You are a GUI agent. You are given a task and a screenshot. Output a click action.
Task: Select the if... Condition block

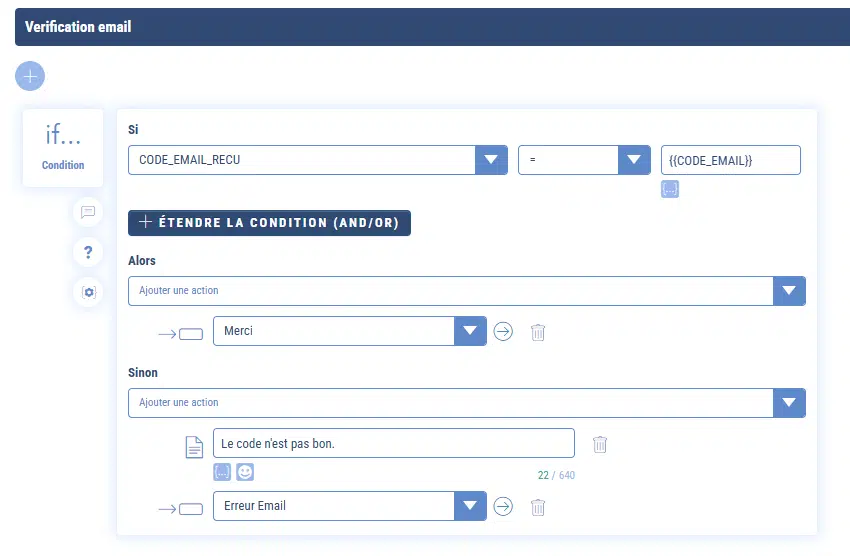click(x=63, y=148)
